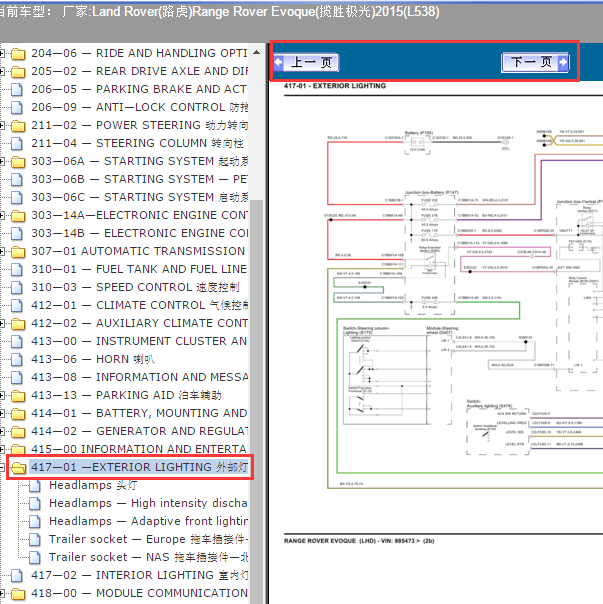Click the 412-02 folder icon

pos(18,324)
